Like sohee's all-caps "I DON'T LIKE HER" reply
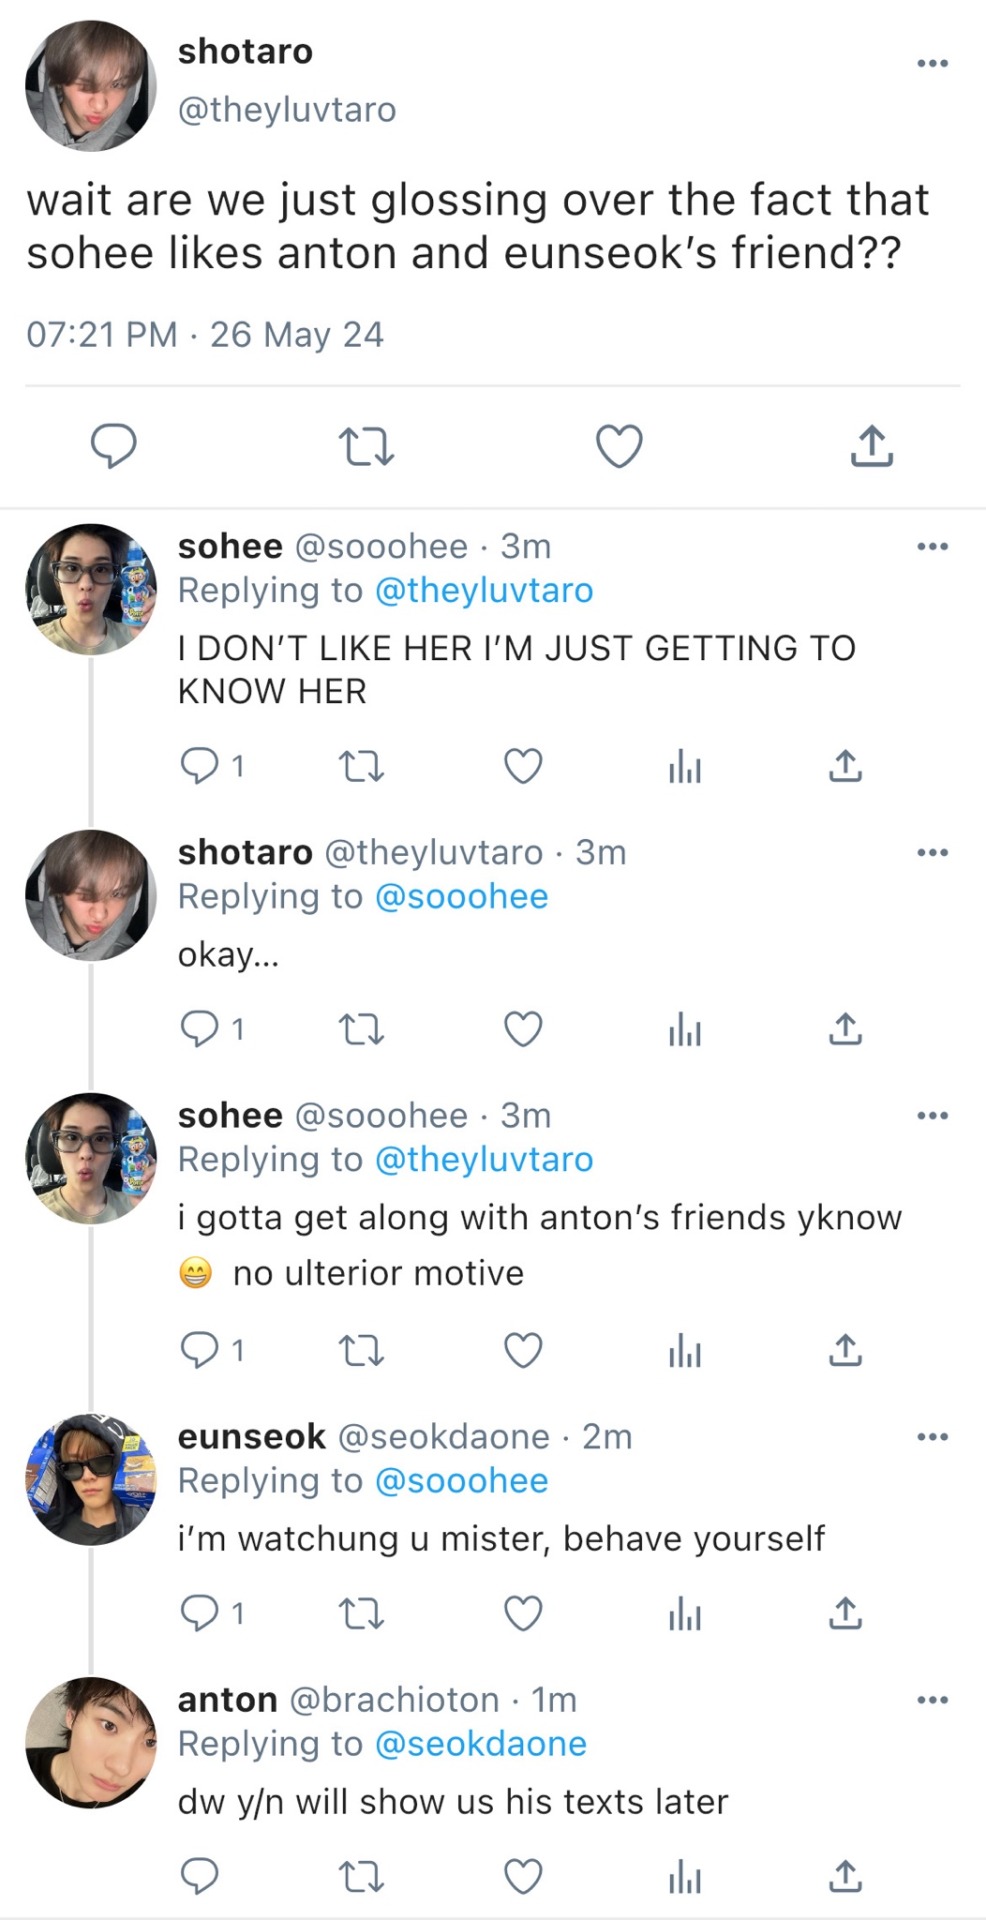The width and height of the screenshot is (986, 1920). [x=522, y=767]
